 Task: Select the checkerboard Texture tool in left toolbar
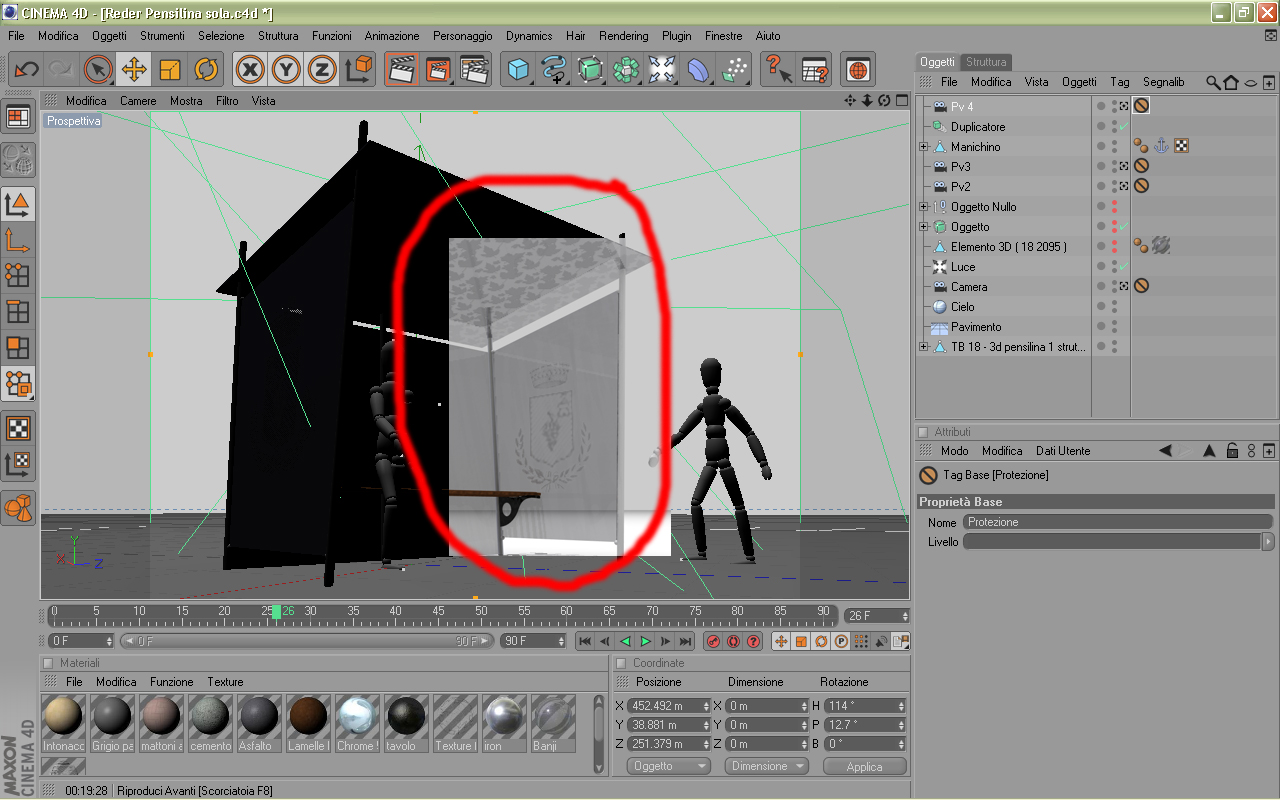18,428
